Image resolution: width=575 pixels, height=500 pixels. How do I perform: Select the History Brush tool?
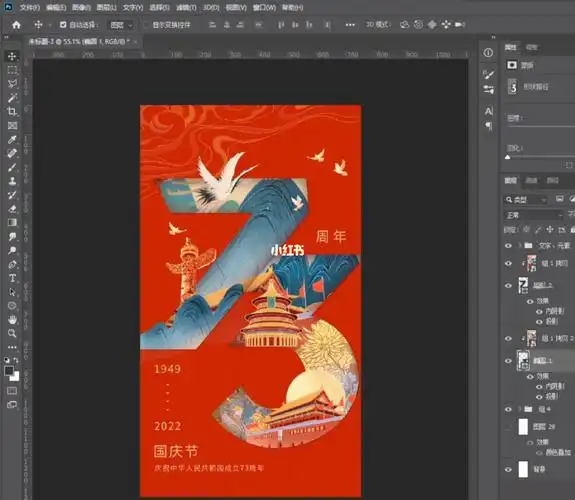(12, 195)
